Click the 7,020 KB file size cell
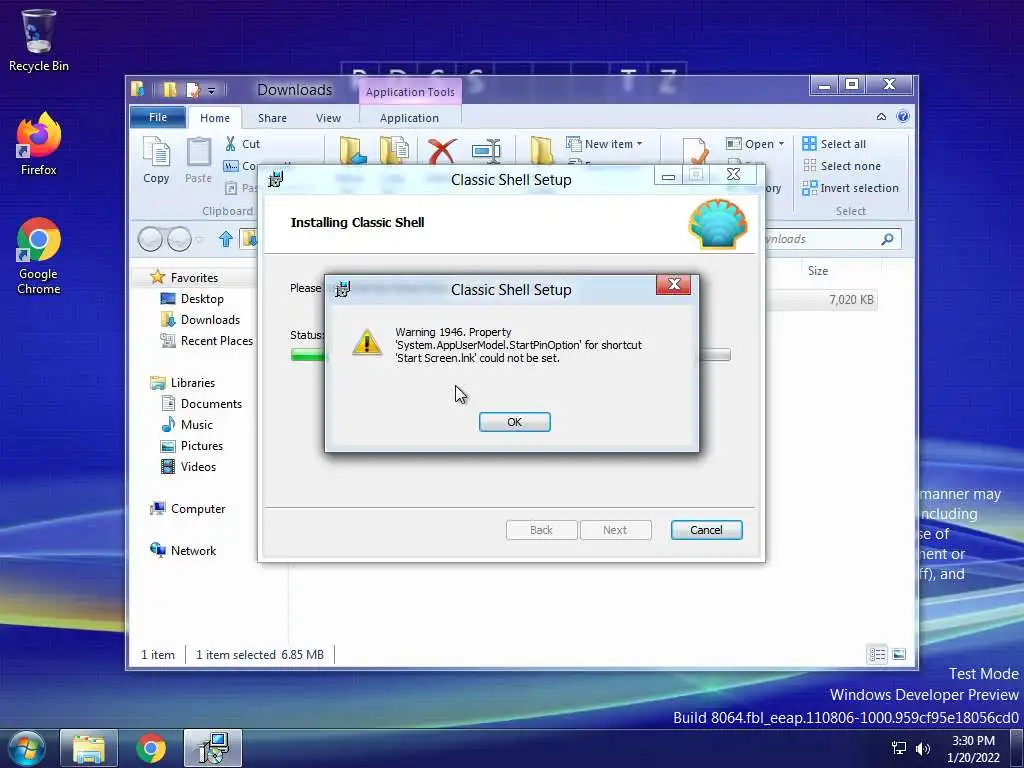This screenshot has width=1024, height=768. [x=851, y=300]
